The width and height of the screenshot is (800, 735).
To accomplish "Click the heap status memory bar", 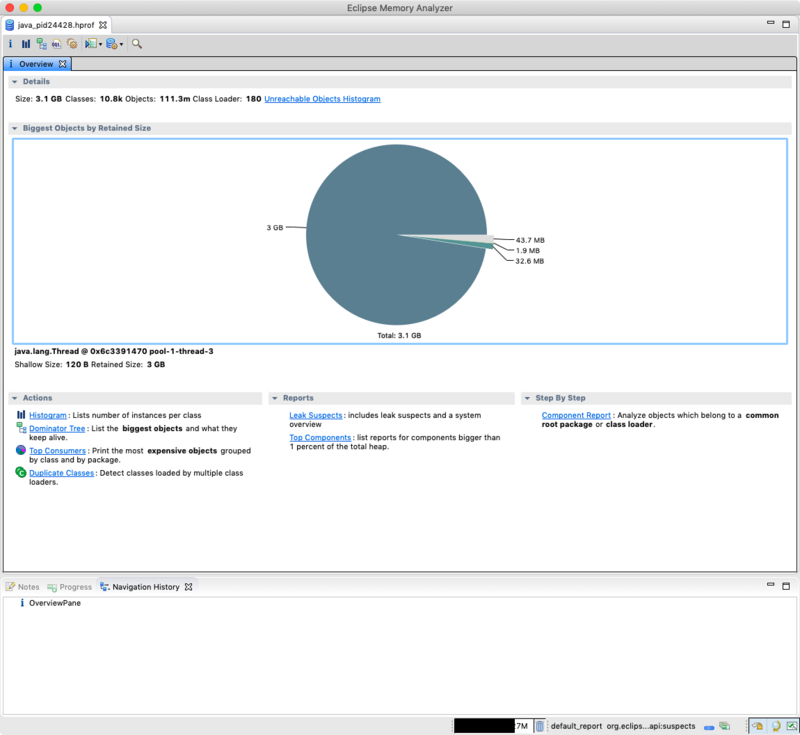I will (x=492, y=726).
